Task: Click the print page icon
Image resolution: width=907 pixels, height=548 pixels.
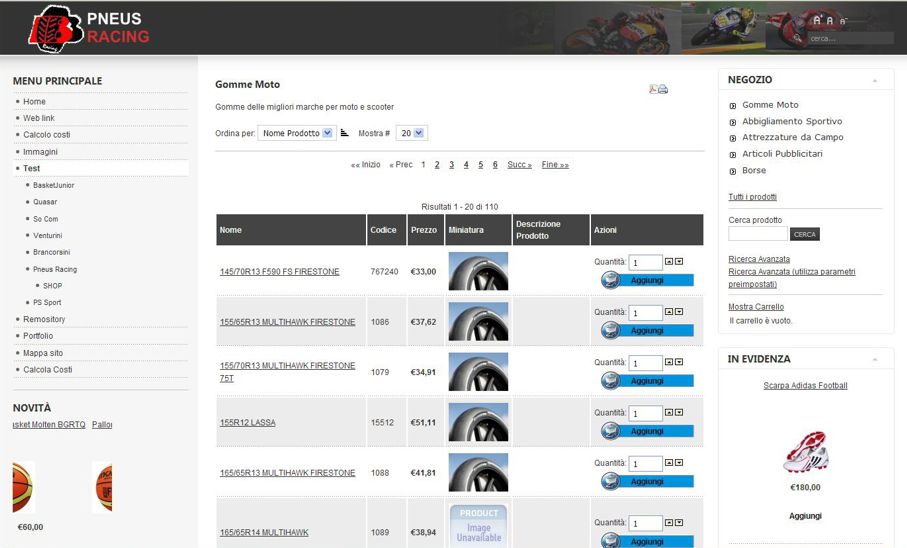Action: pyautogui.click(x=663, y=89)
